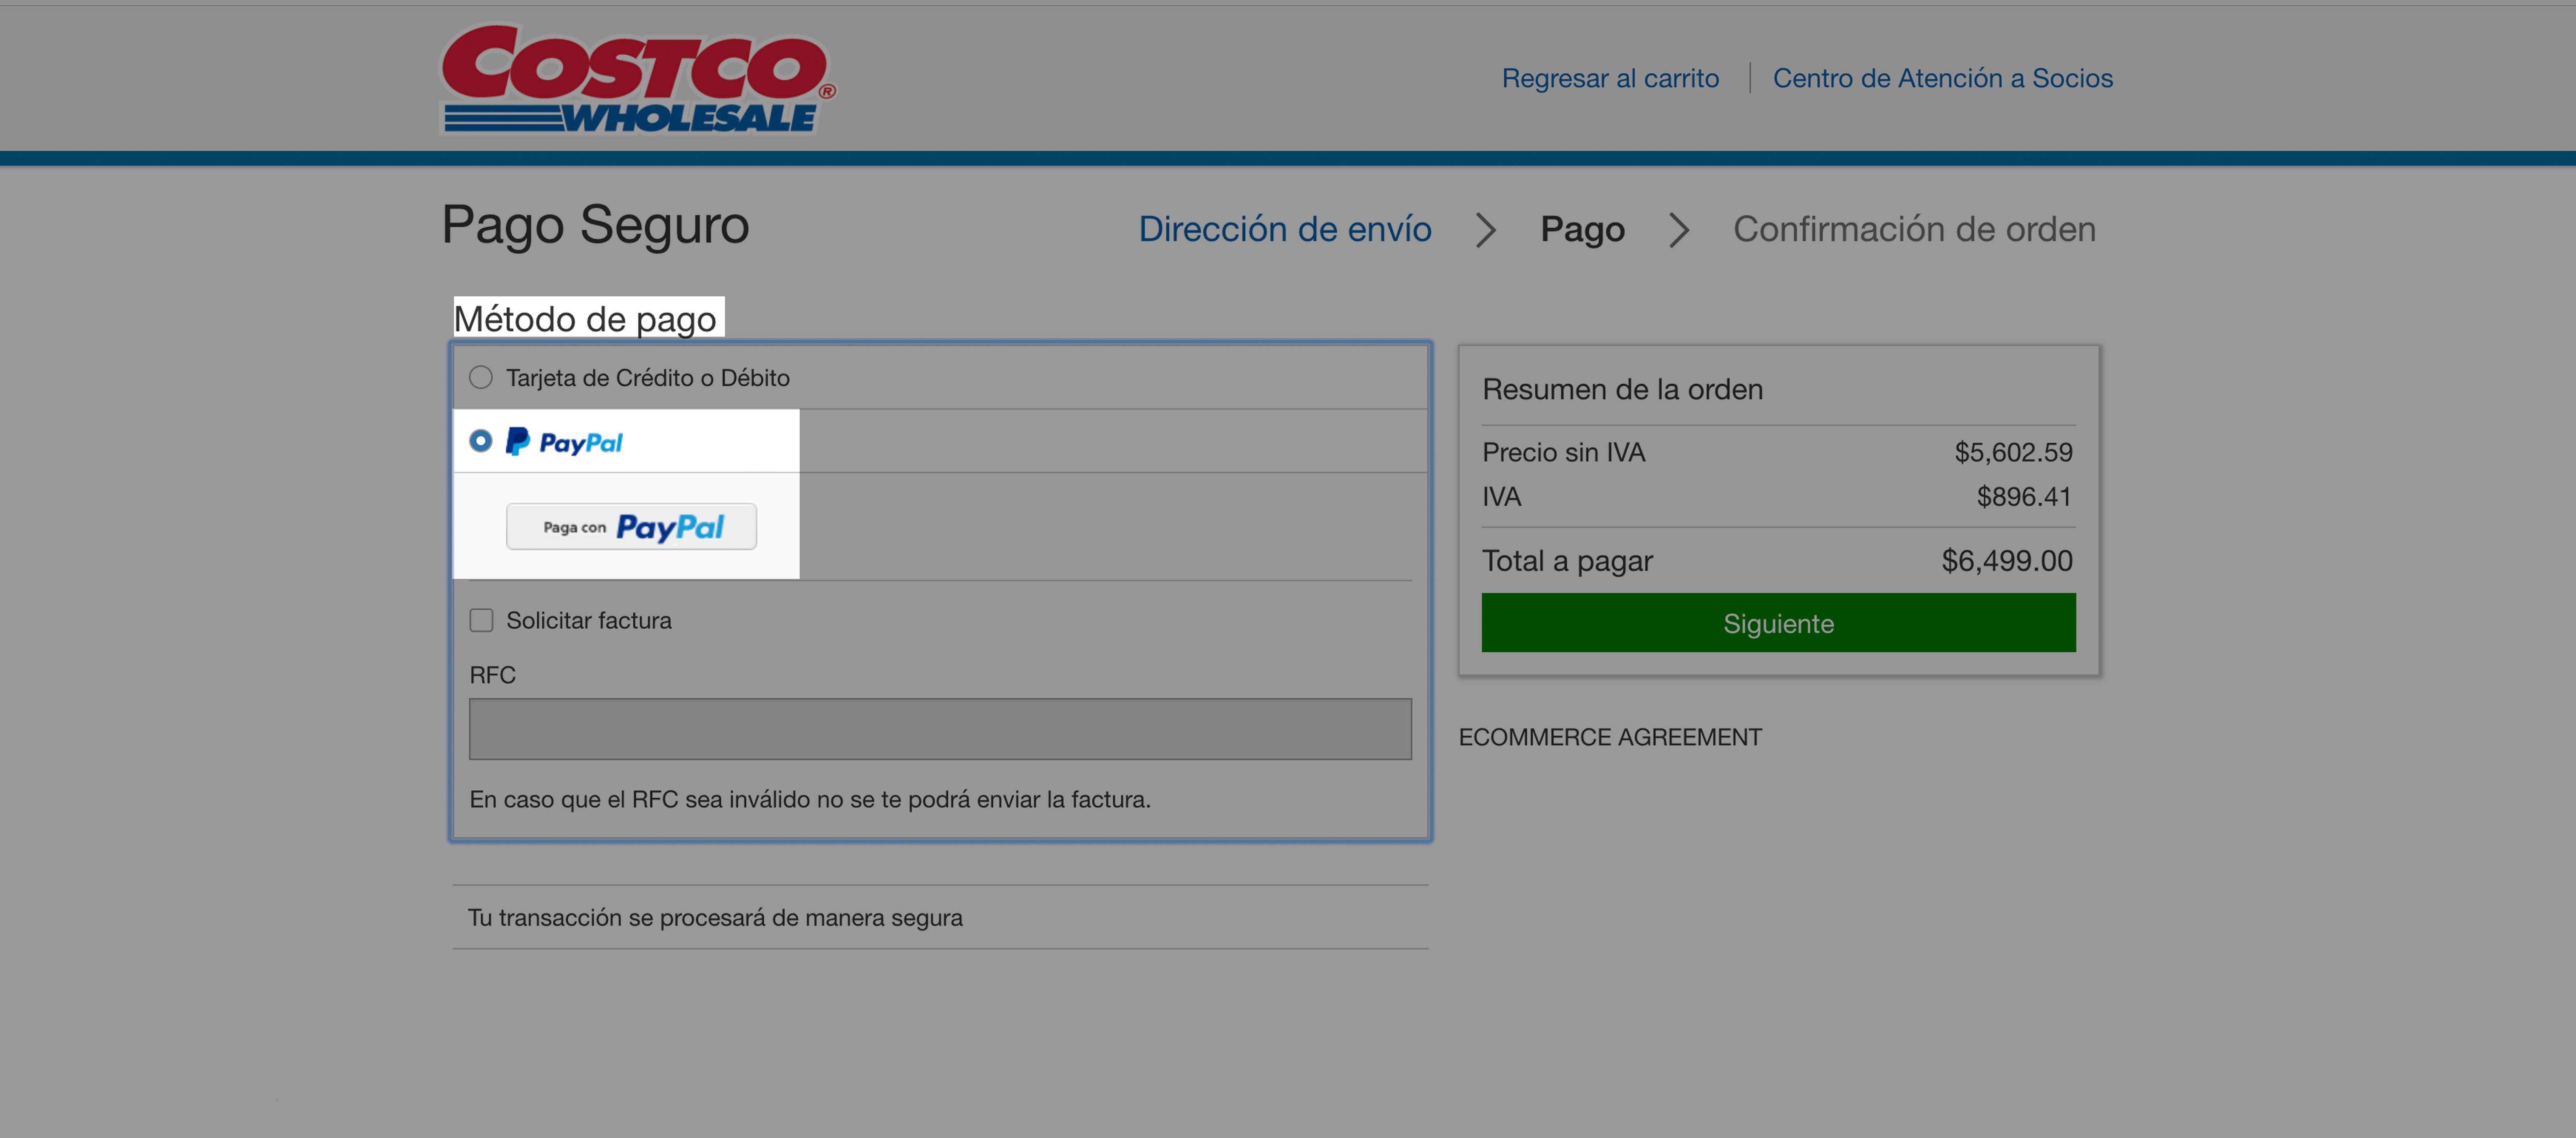Click the Precio sin IVA amount $5,602.59
Image resolution: width=2576 pixels, height=1138 pixels.
click(x=2014, y=452)
